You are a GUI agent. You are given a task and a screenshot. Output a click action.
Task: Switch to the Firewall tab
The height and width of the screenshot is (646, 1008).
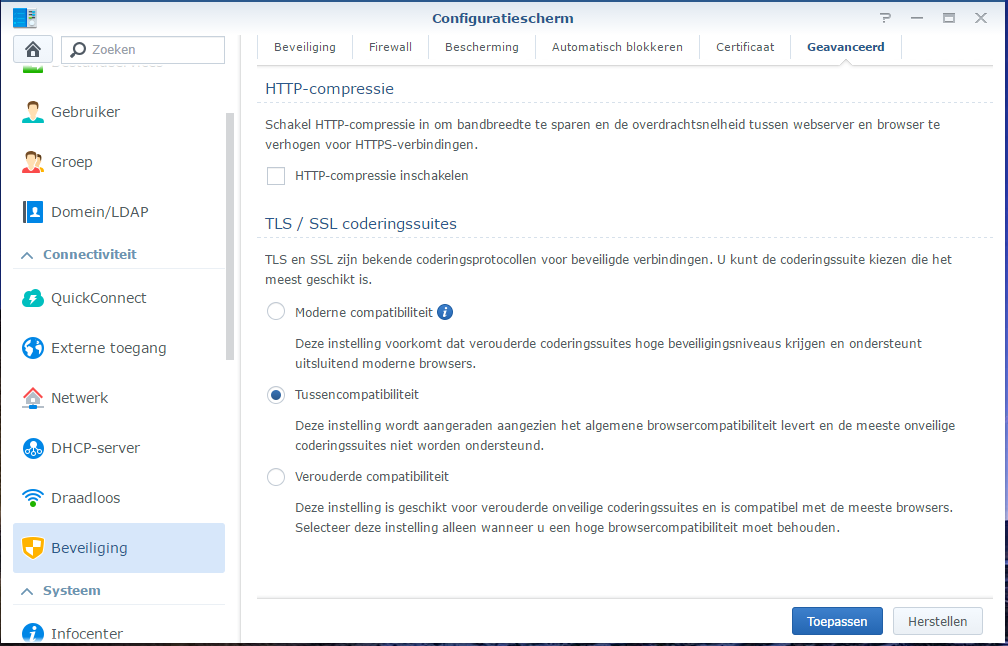pos(390,47)
